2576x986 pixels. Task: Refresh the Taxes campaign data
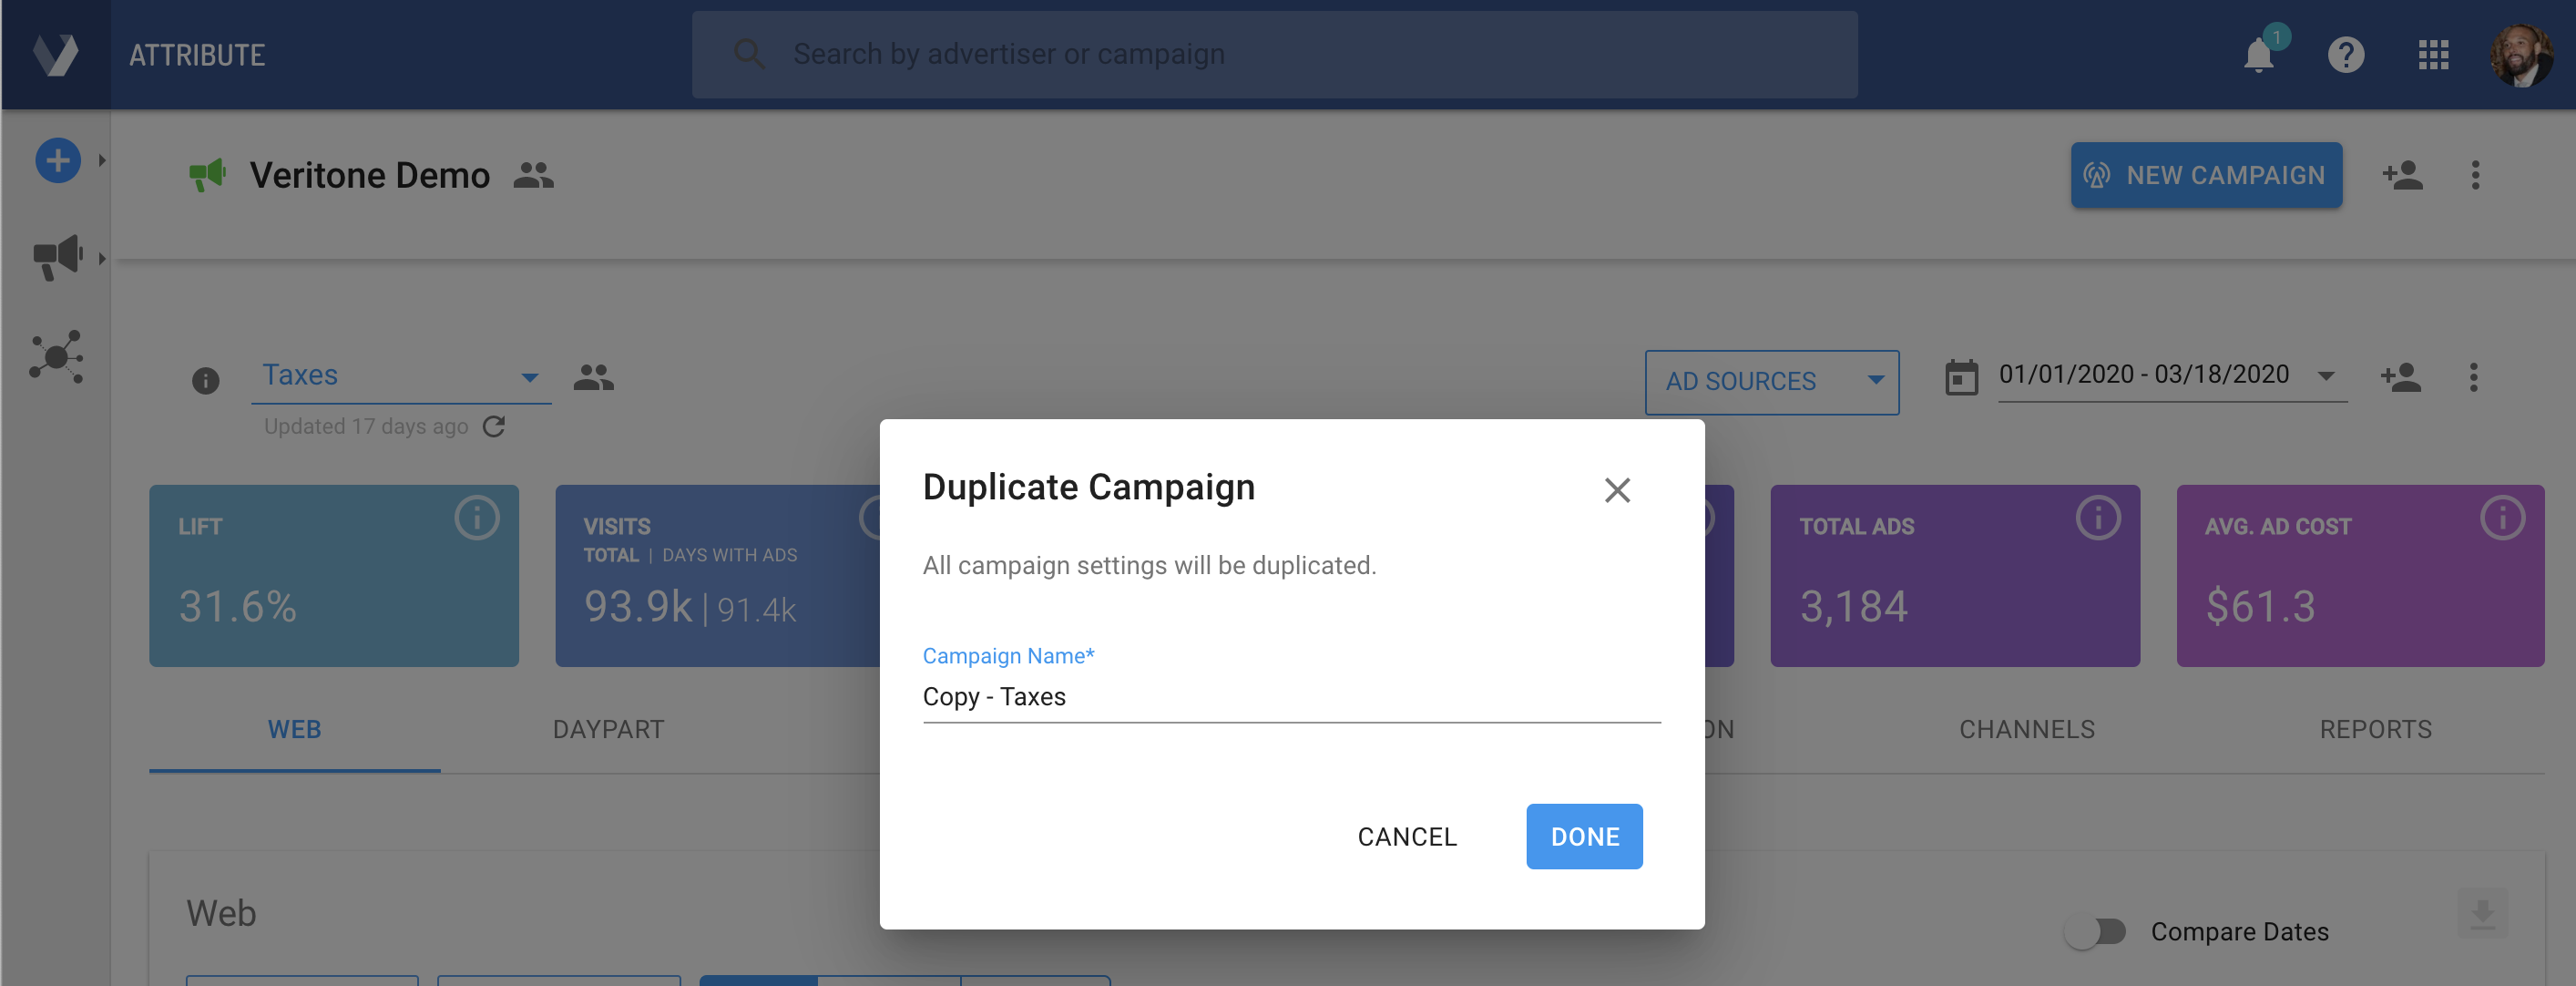(494, 426)
